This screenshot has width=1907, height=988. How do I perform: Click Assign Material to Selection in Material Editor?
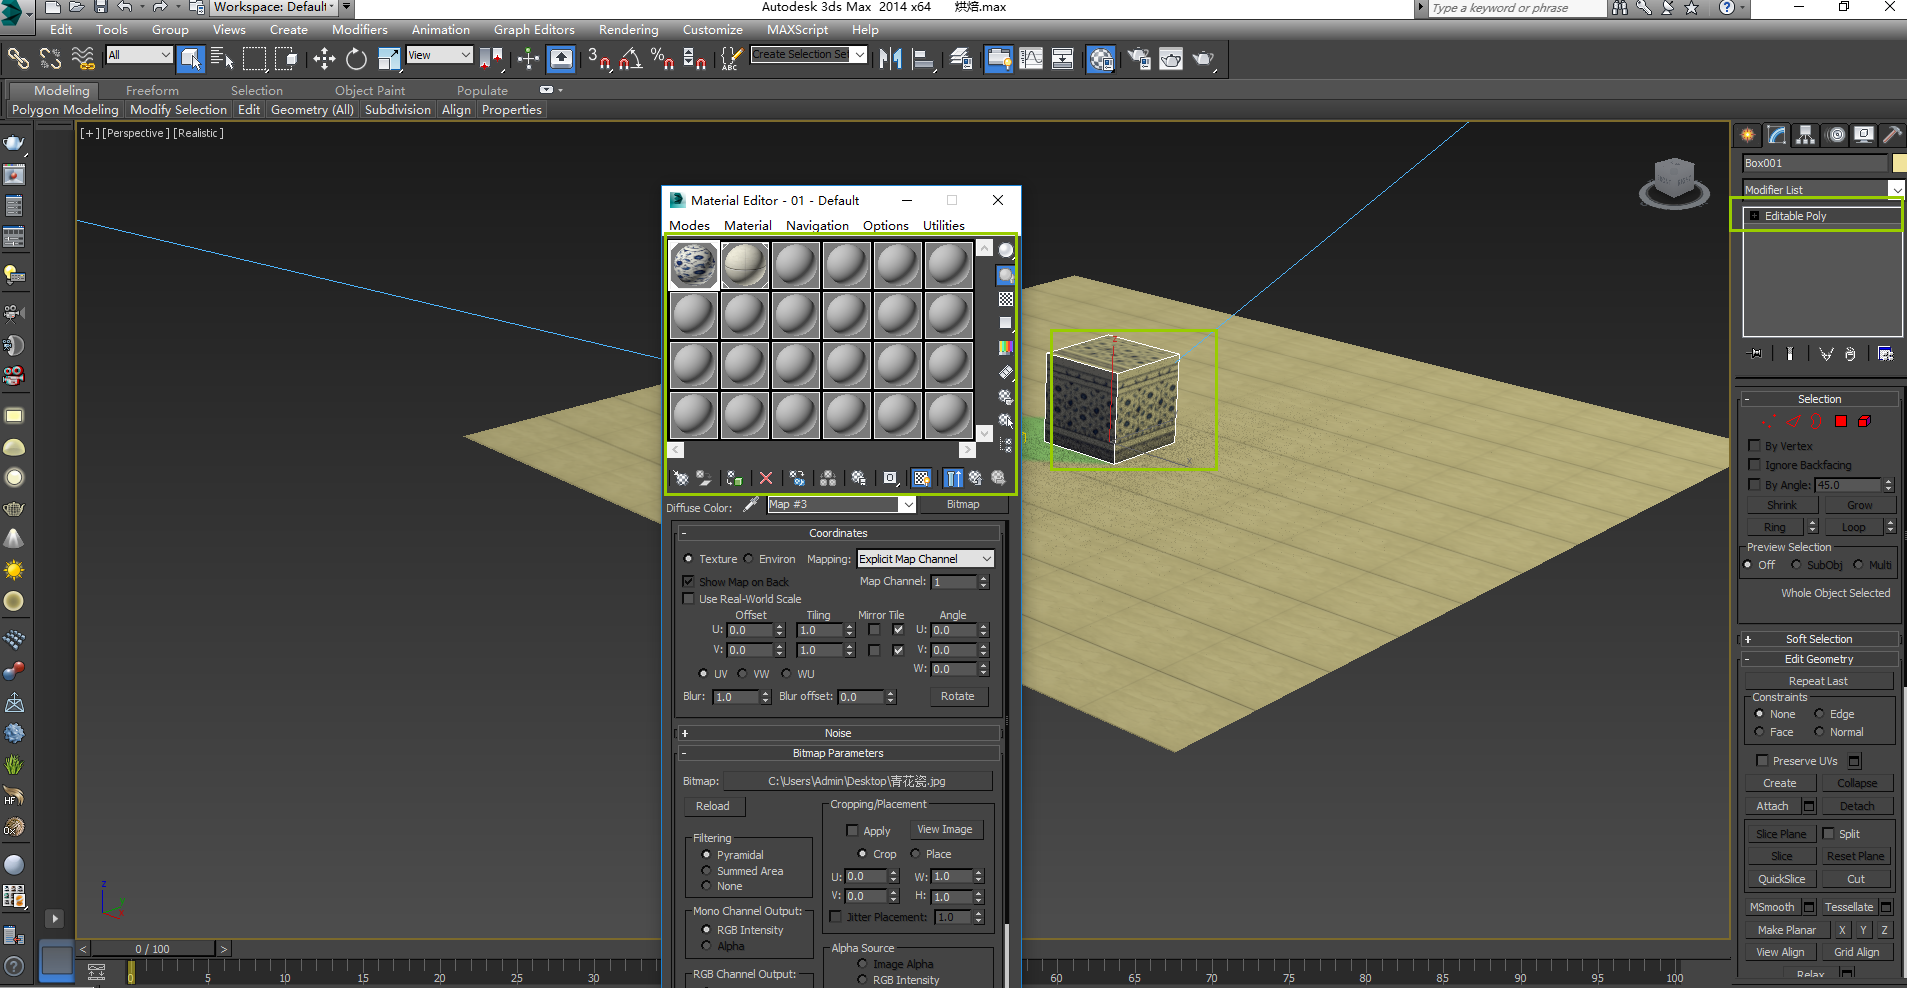tap(734, 478)
